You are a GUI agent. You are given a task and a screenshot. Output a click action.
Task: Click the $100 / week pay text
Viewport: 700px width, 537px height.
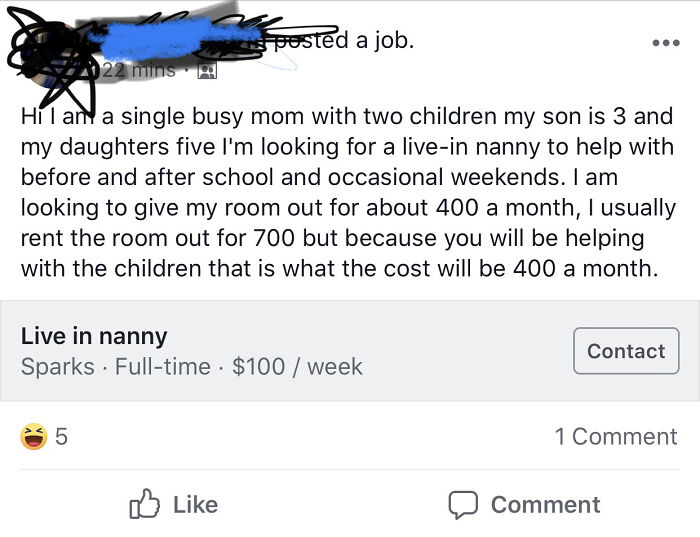click(x=297, y=367)
